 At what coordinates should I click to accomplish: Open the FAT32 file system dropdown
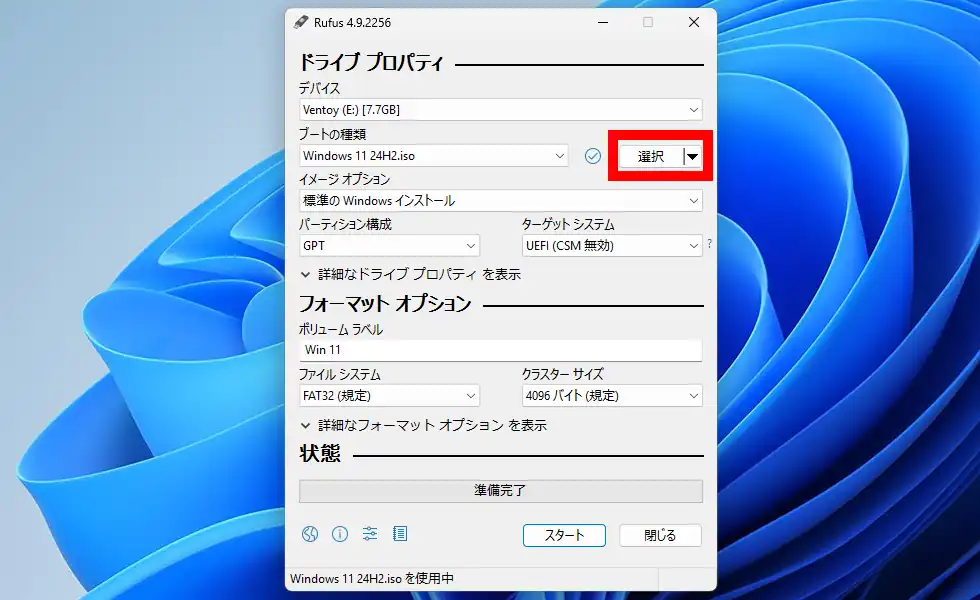click(x=389, y=396)
